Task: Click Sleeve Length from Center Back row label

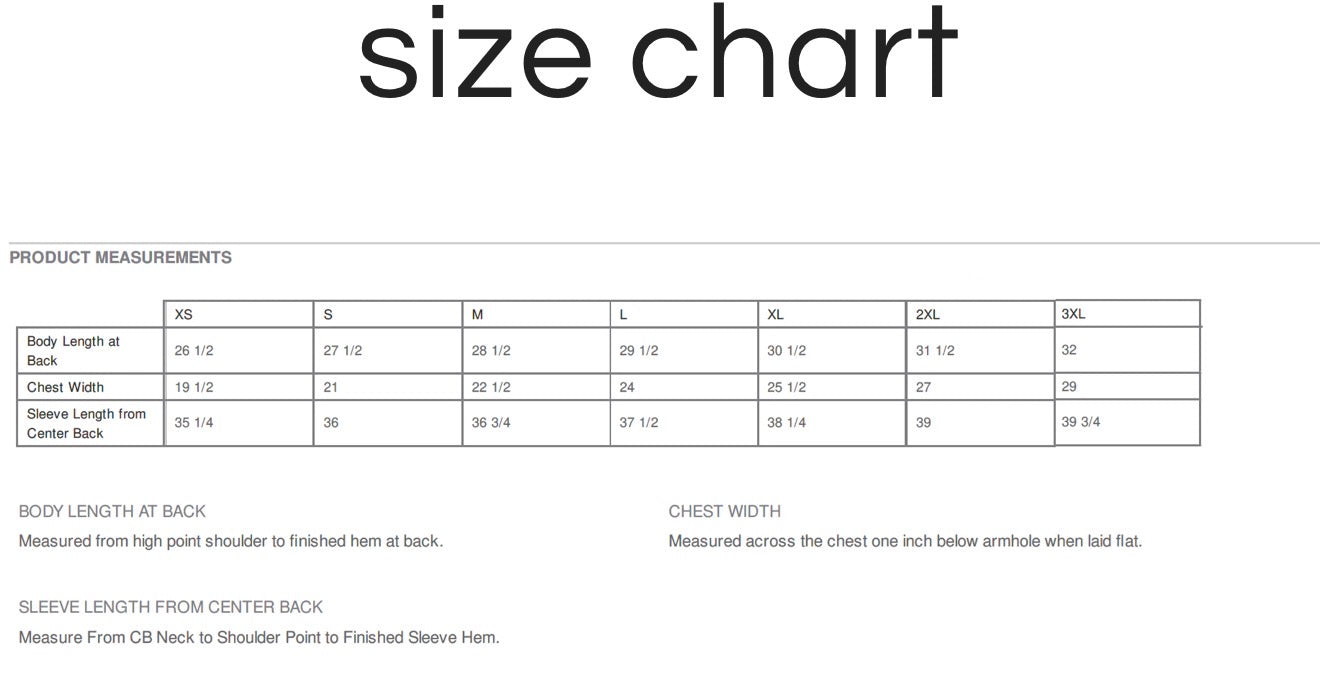Action: point(91,423)
